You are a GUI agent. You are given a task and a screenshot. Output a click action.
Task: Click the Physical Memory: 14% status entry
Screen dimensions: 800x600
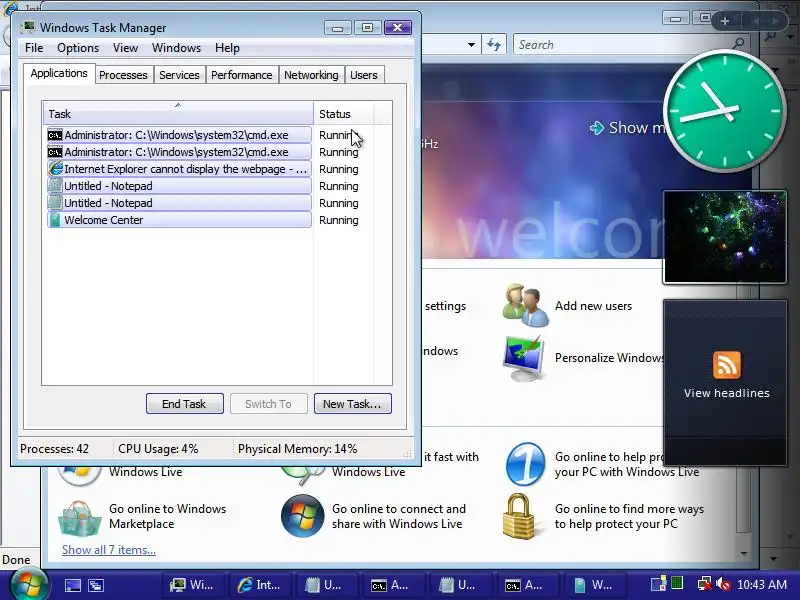(297, 449)
